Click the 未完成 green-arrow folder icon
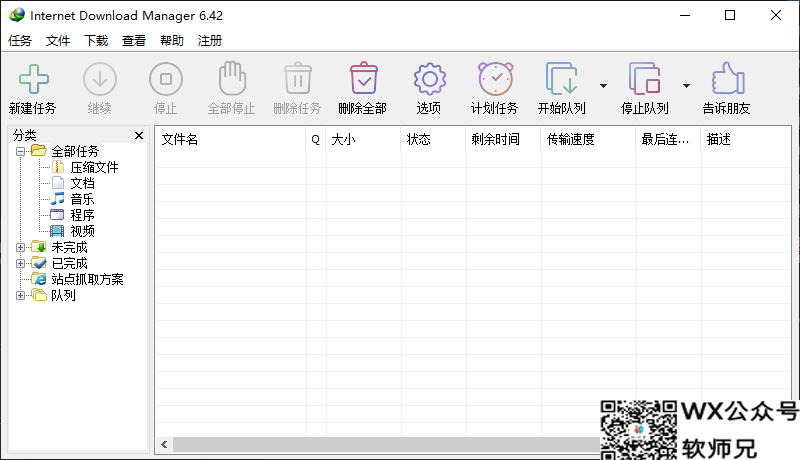This screenshot has width=800, height=460. click(39, 247)
